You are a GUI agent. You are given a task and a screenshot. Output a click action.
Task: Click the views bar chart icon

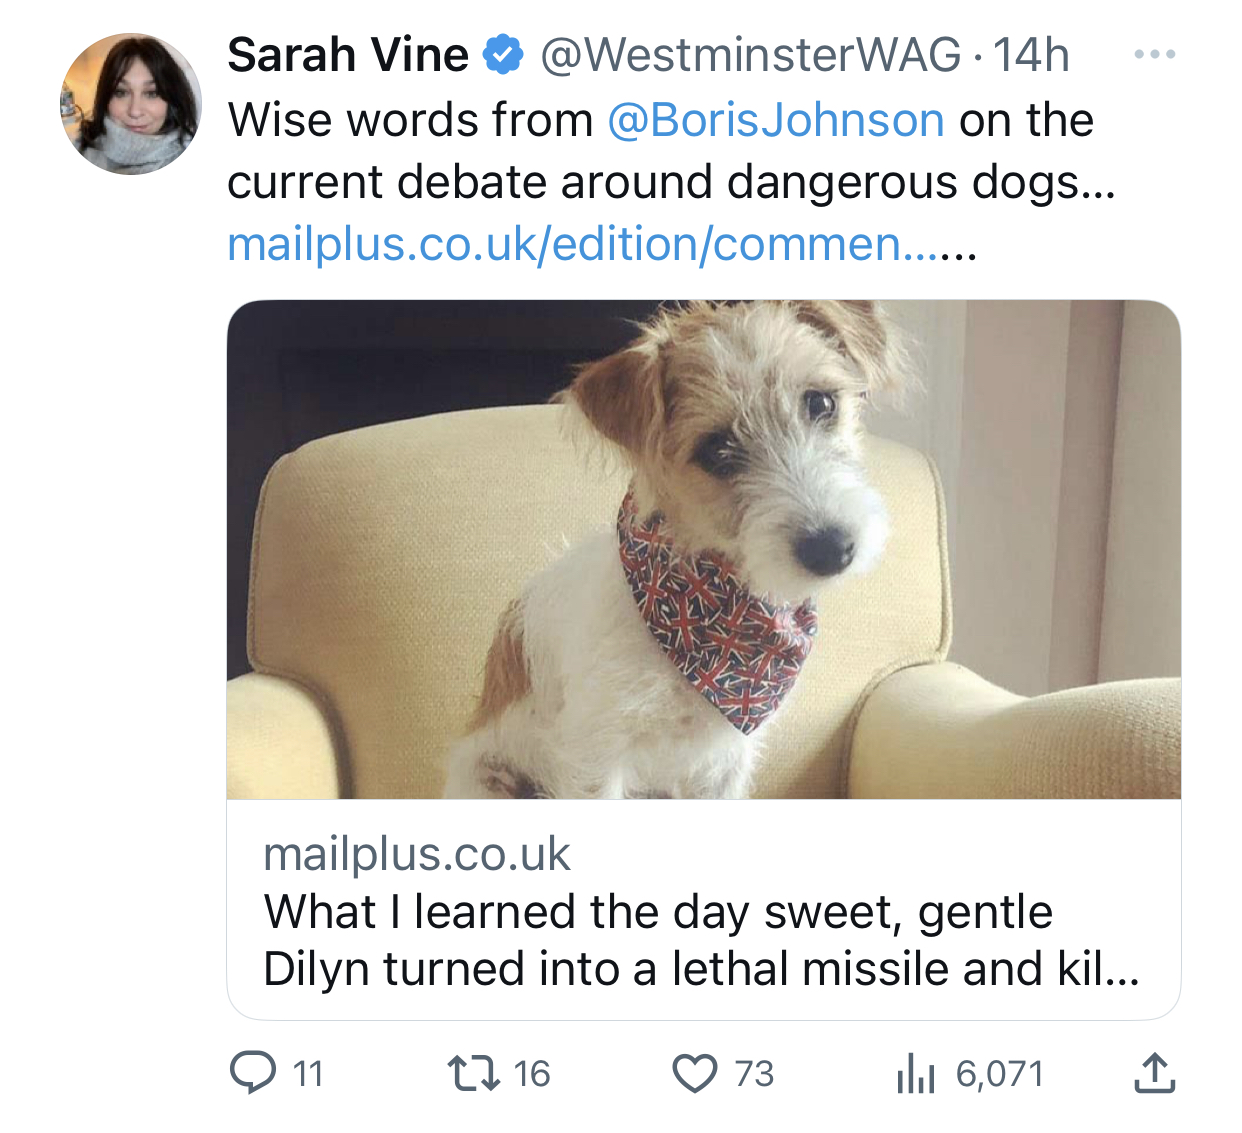coord(915,1074)
